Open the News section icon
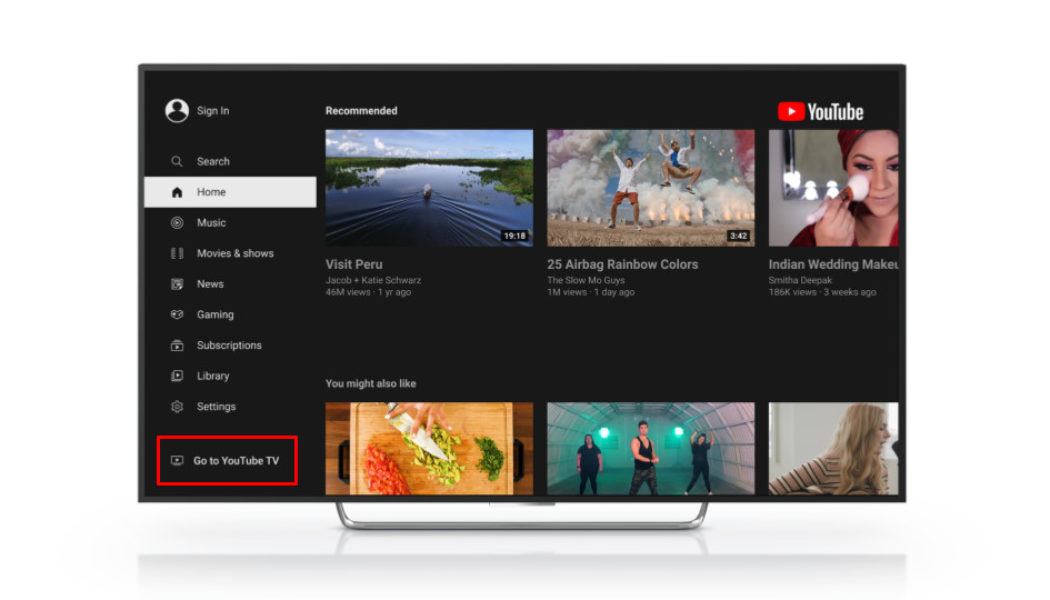This screenshot has width=1050, height=600. pyautogui.click(x=176, y=284)
